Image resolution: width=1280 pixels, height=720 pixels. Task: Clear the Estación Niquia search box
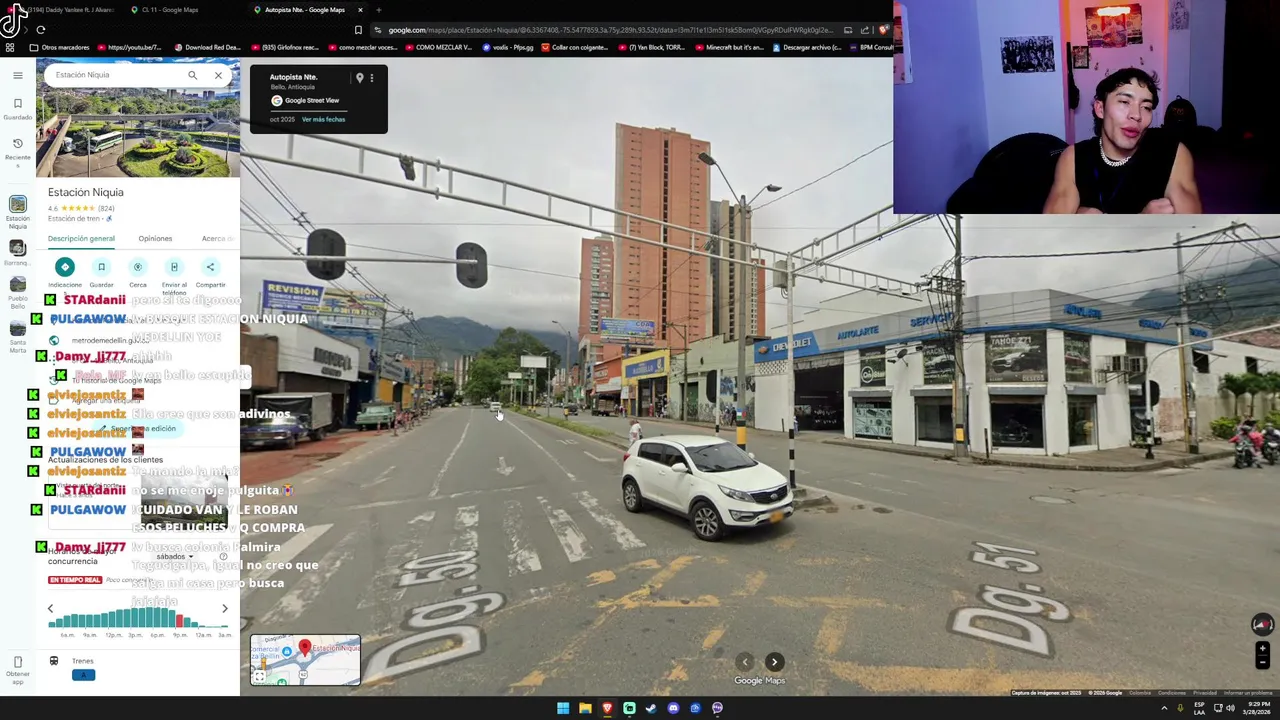218,75
